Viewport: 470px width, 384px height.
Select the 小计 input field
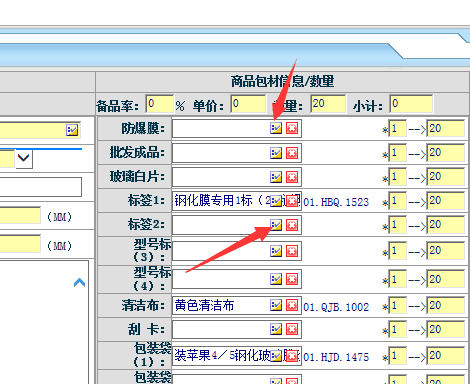coord(411,104)
